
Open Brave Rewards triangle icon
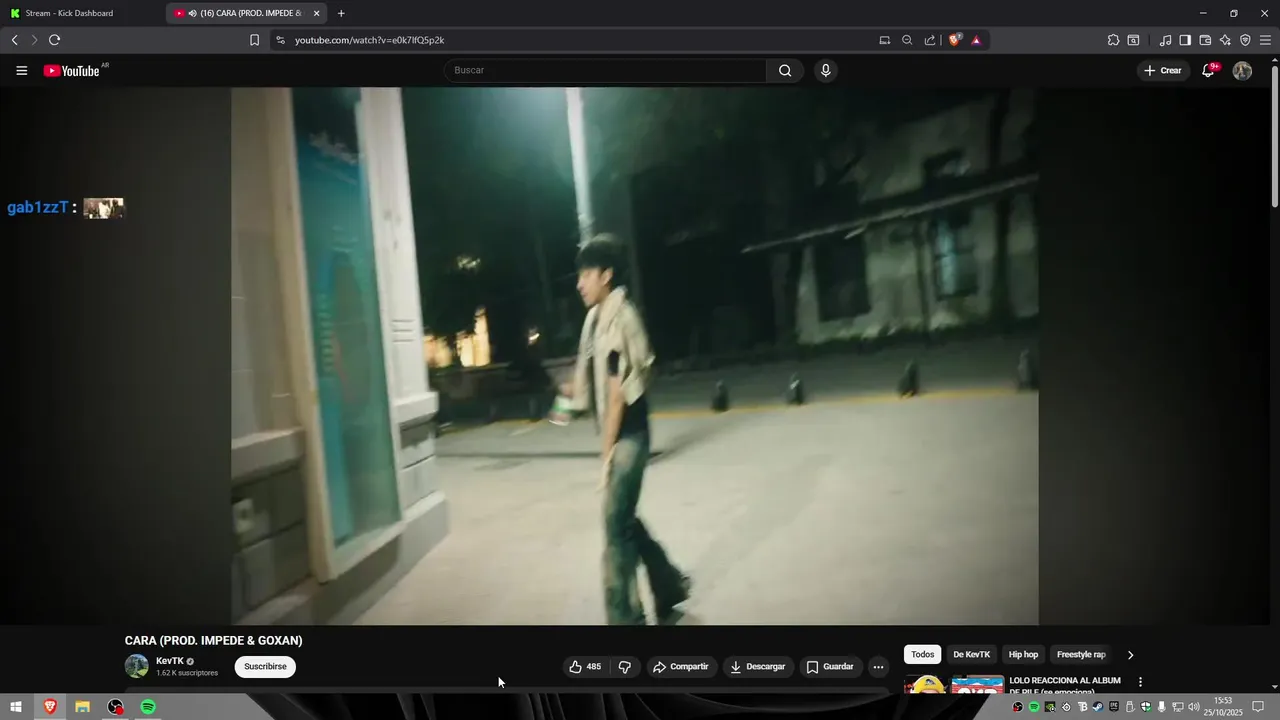click(x=976, y=40)
